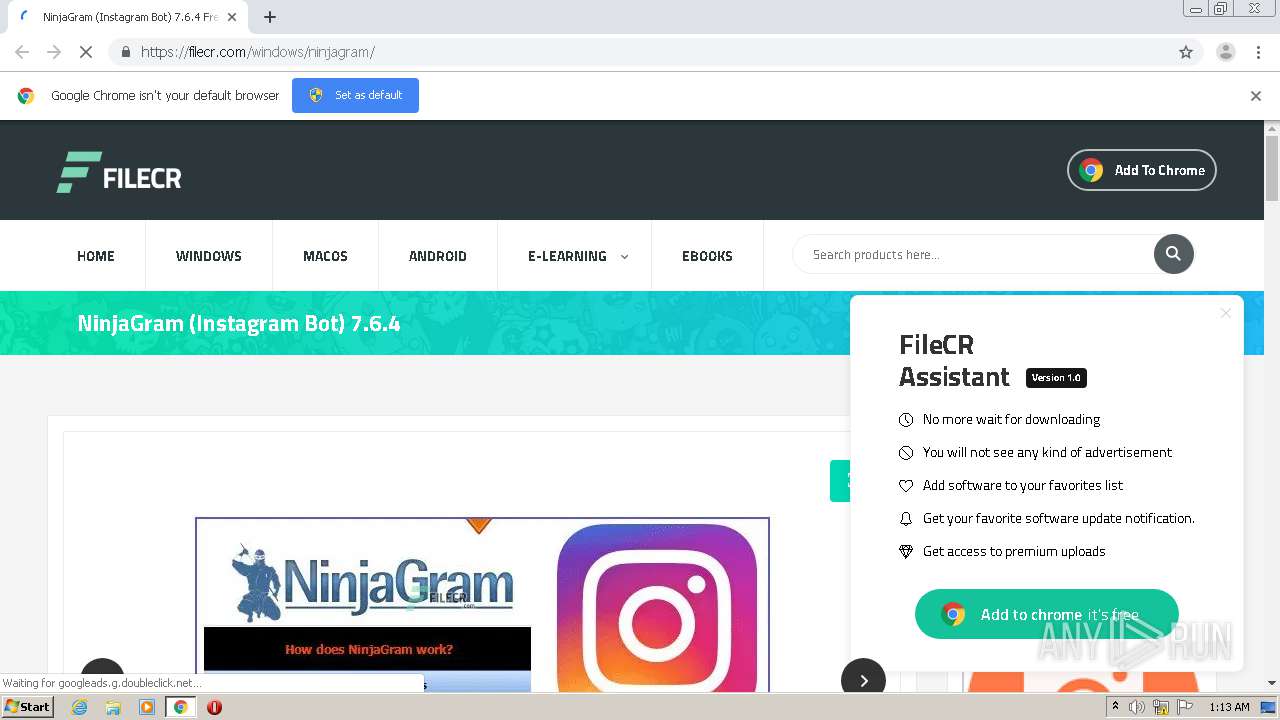This screenshot has height=720, width=1280.
Task: Click the 'No more wait for downloading' item
Action: (x=1011, y=419)
